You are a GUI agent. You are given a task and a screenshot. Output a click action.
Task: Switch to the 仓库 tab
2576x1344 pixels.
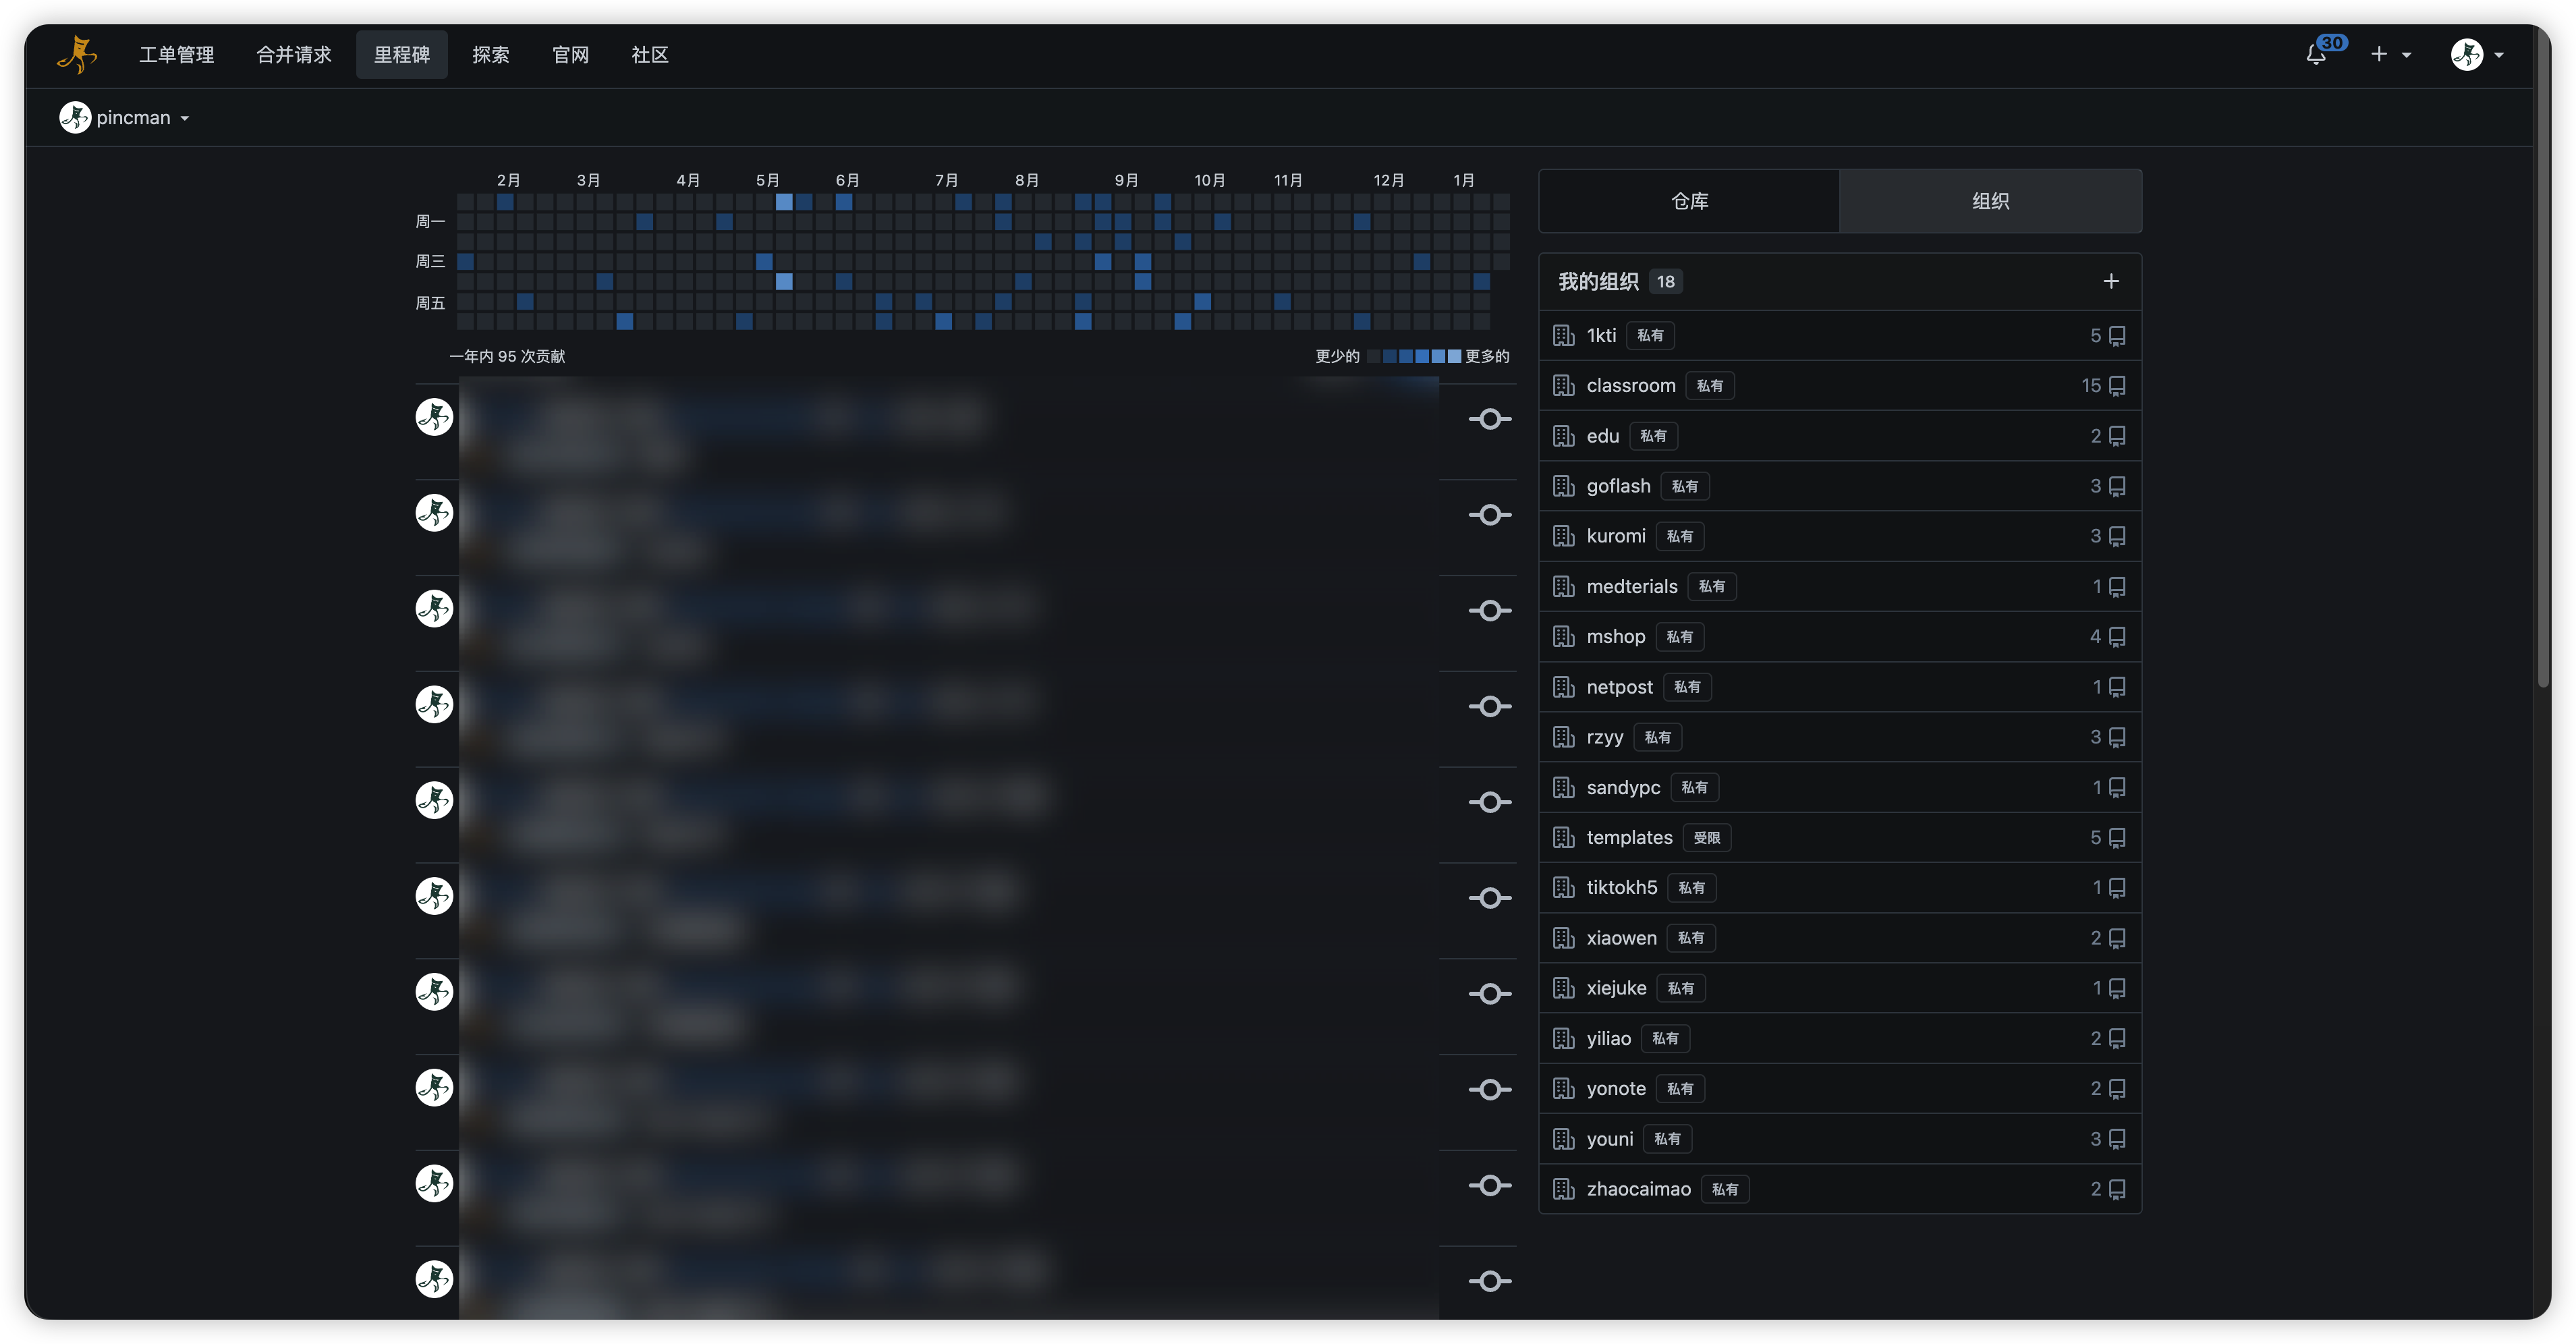point(1689,201)
